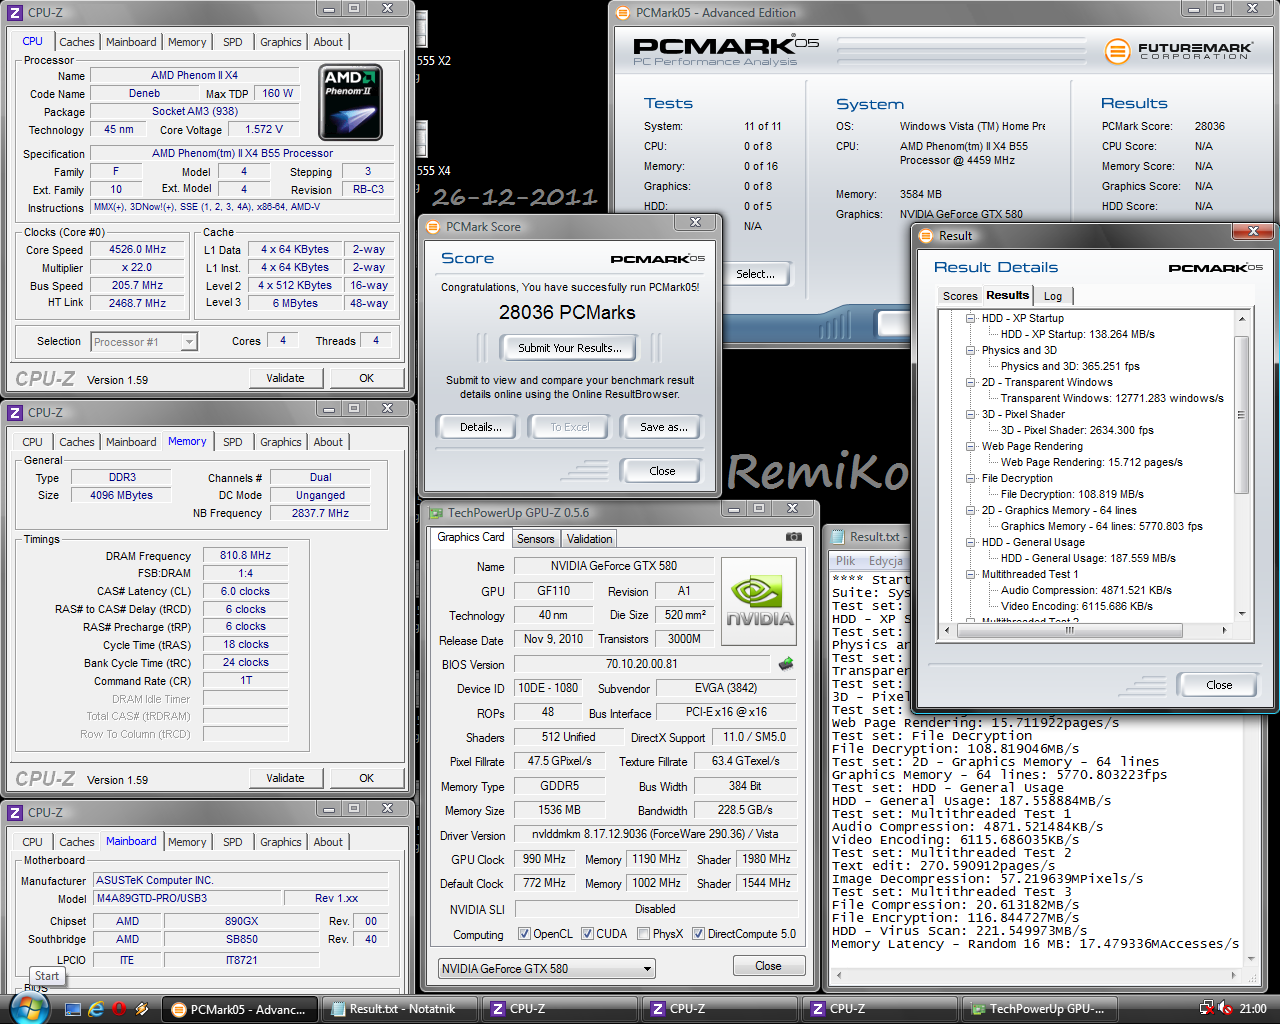Click OK in the middle CPU-Z window
Image resolution: width=1280 pixels, height=1024 pixels.
tap(366, 778)
